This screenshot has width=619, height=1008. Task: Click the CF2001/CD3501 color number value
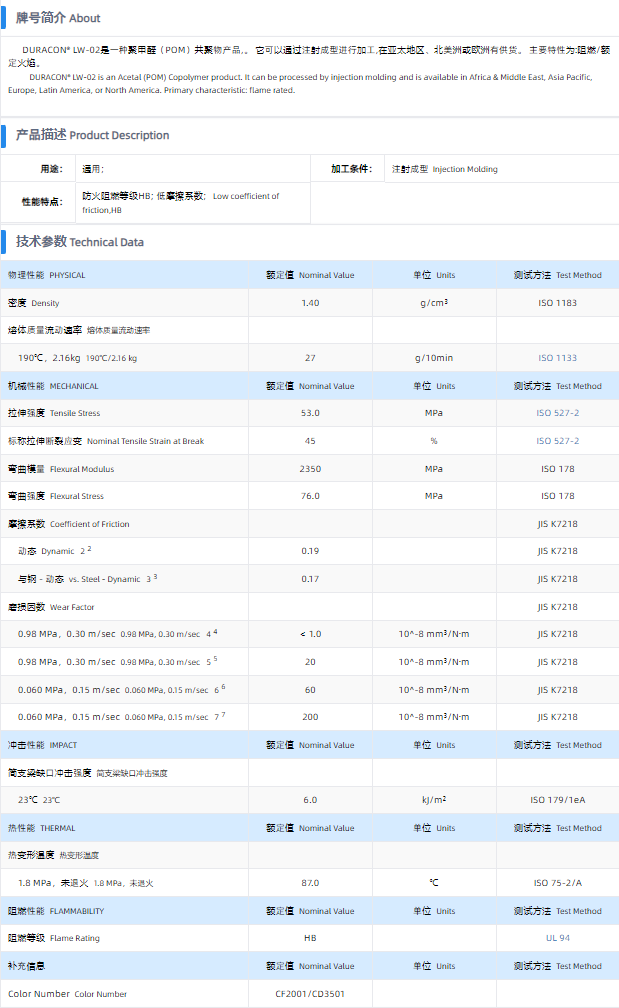tap(309, 994)
